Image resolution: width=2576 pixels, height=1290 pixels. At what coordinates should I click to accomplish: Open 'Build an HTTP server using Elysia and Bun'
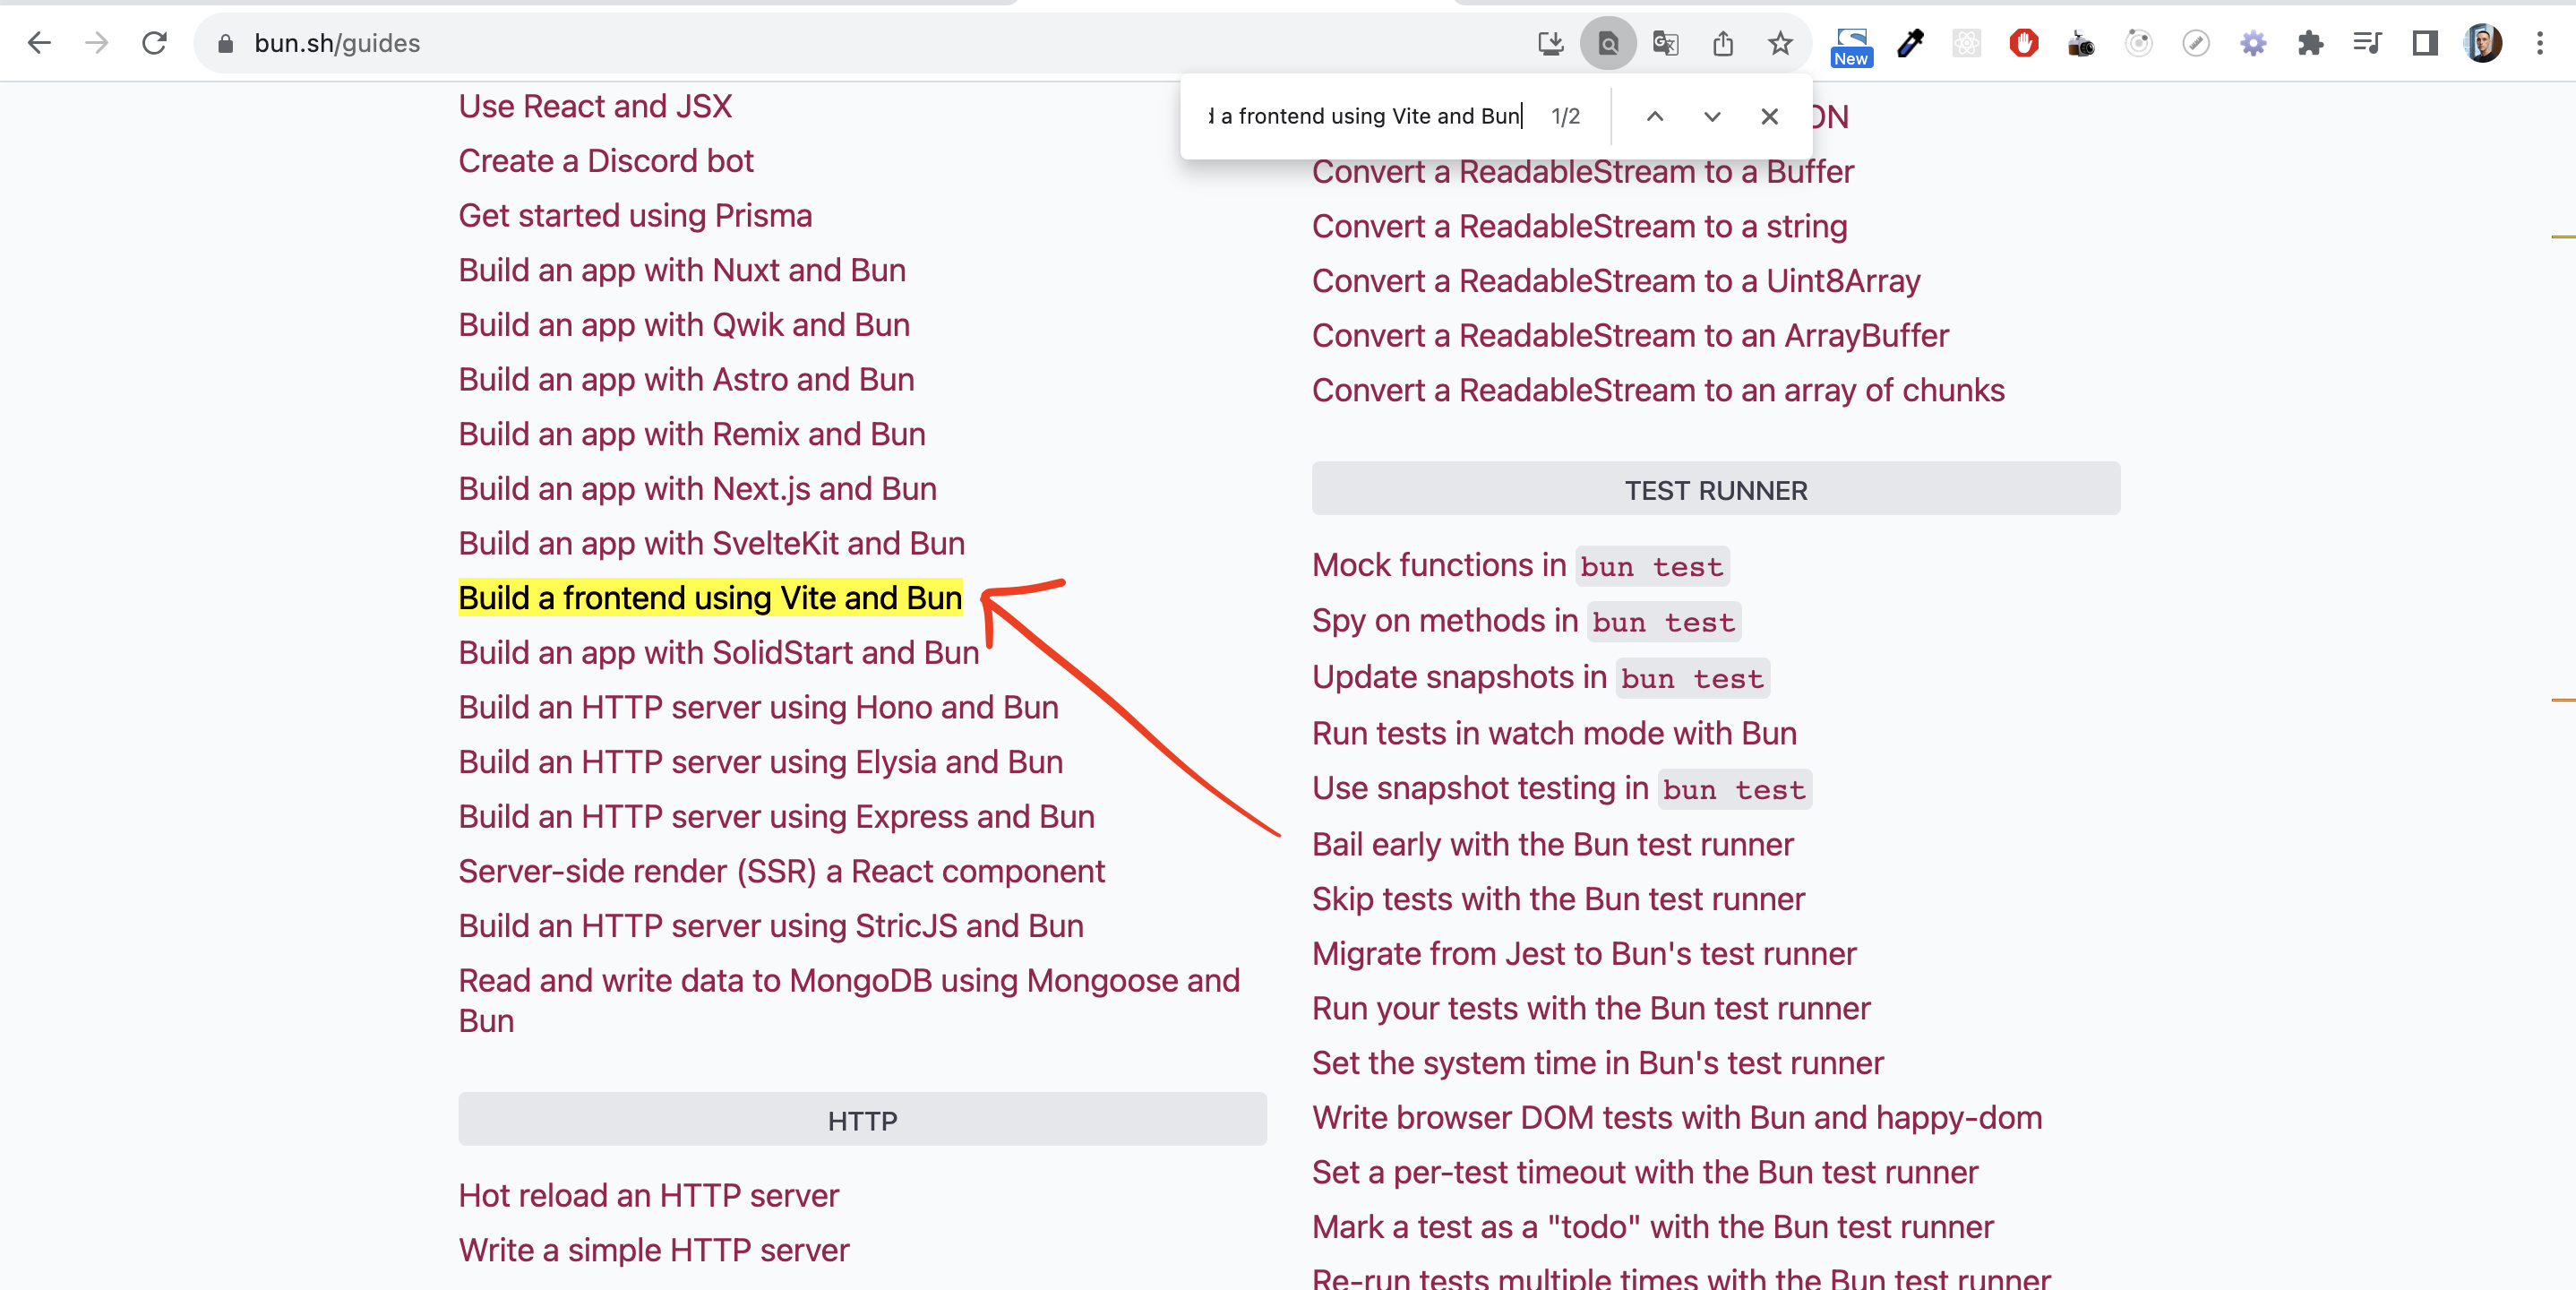(x=760, y=762)
